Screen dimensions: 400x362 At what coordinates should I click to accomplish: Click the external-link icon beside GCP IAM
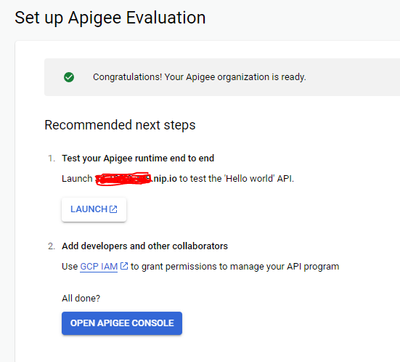pos(124,266)
